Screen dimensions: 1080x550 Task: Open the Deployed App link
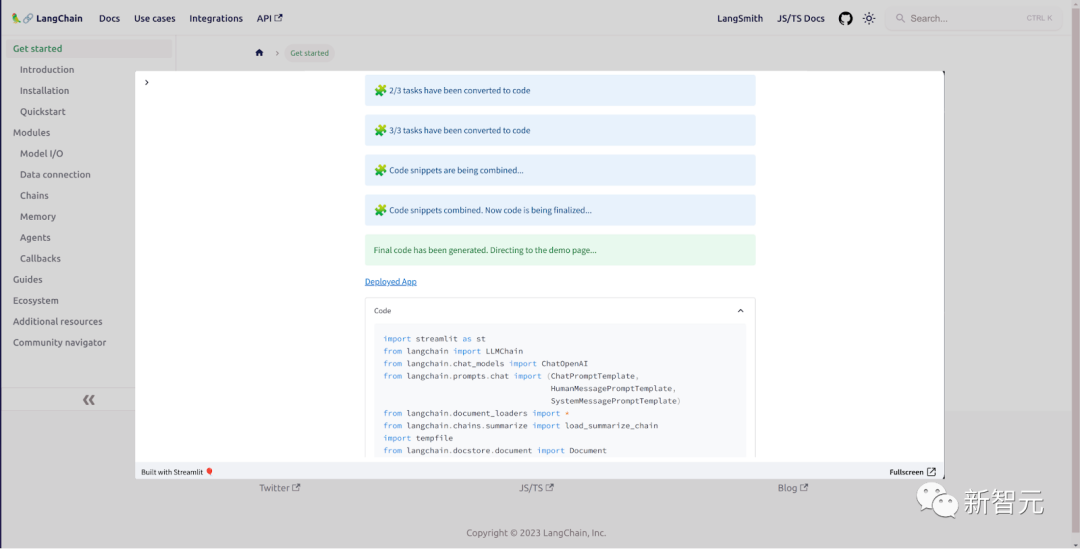[391, 282]
